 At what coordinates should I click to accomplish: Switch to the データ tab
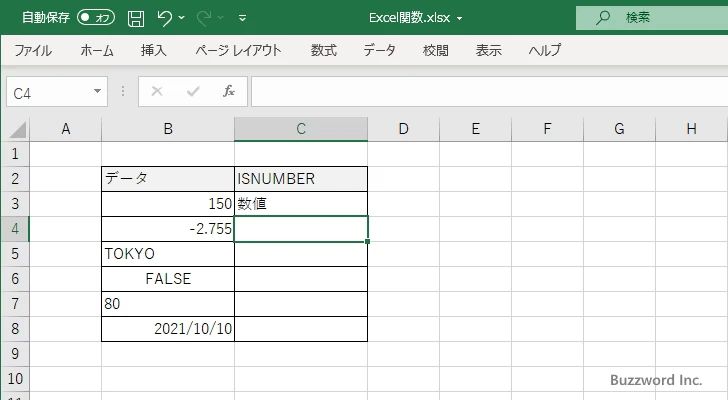tap(379, 50)
